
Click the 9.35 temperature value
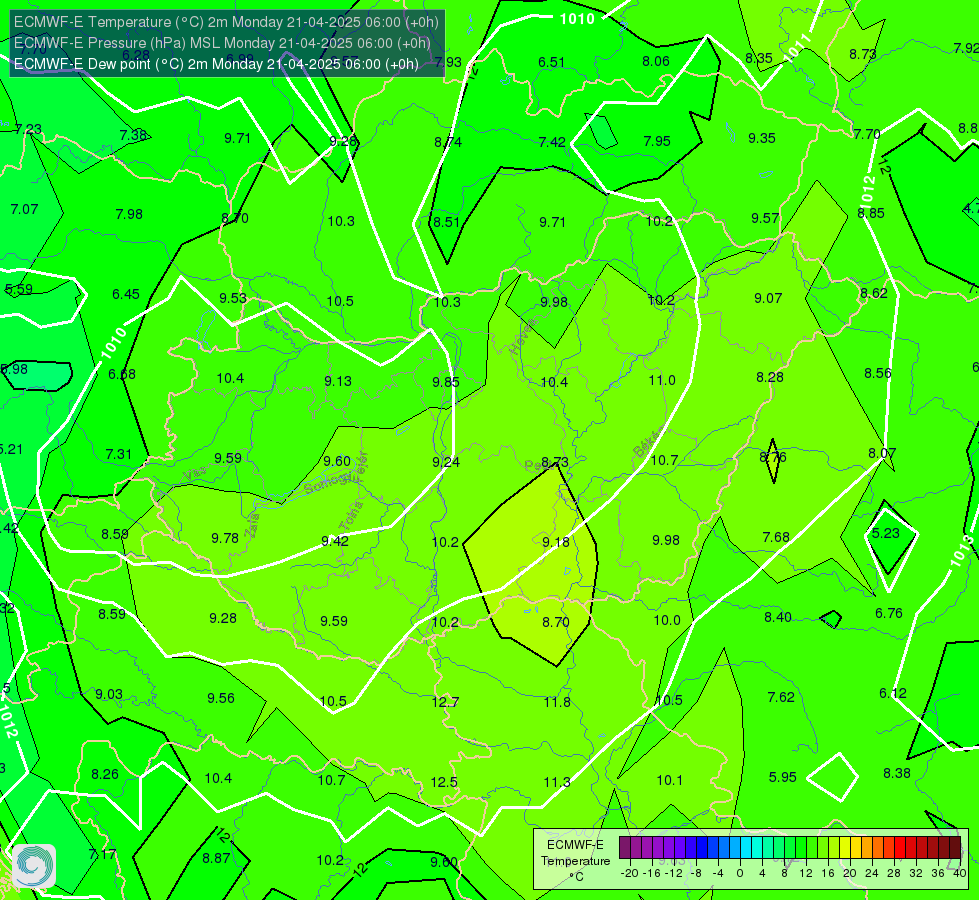coord(762,138)
